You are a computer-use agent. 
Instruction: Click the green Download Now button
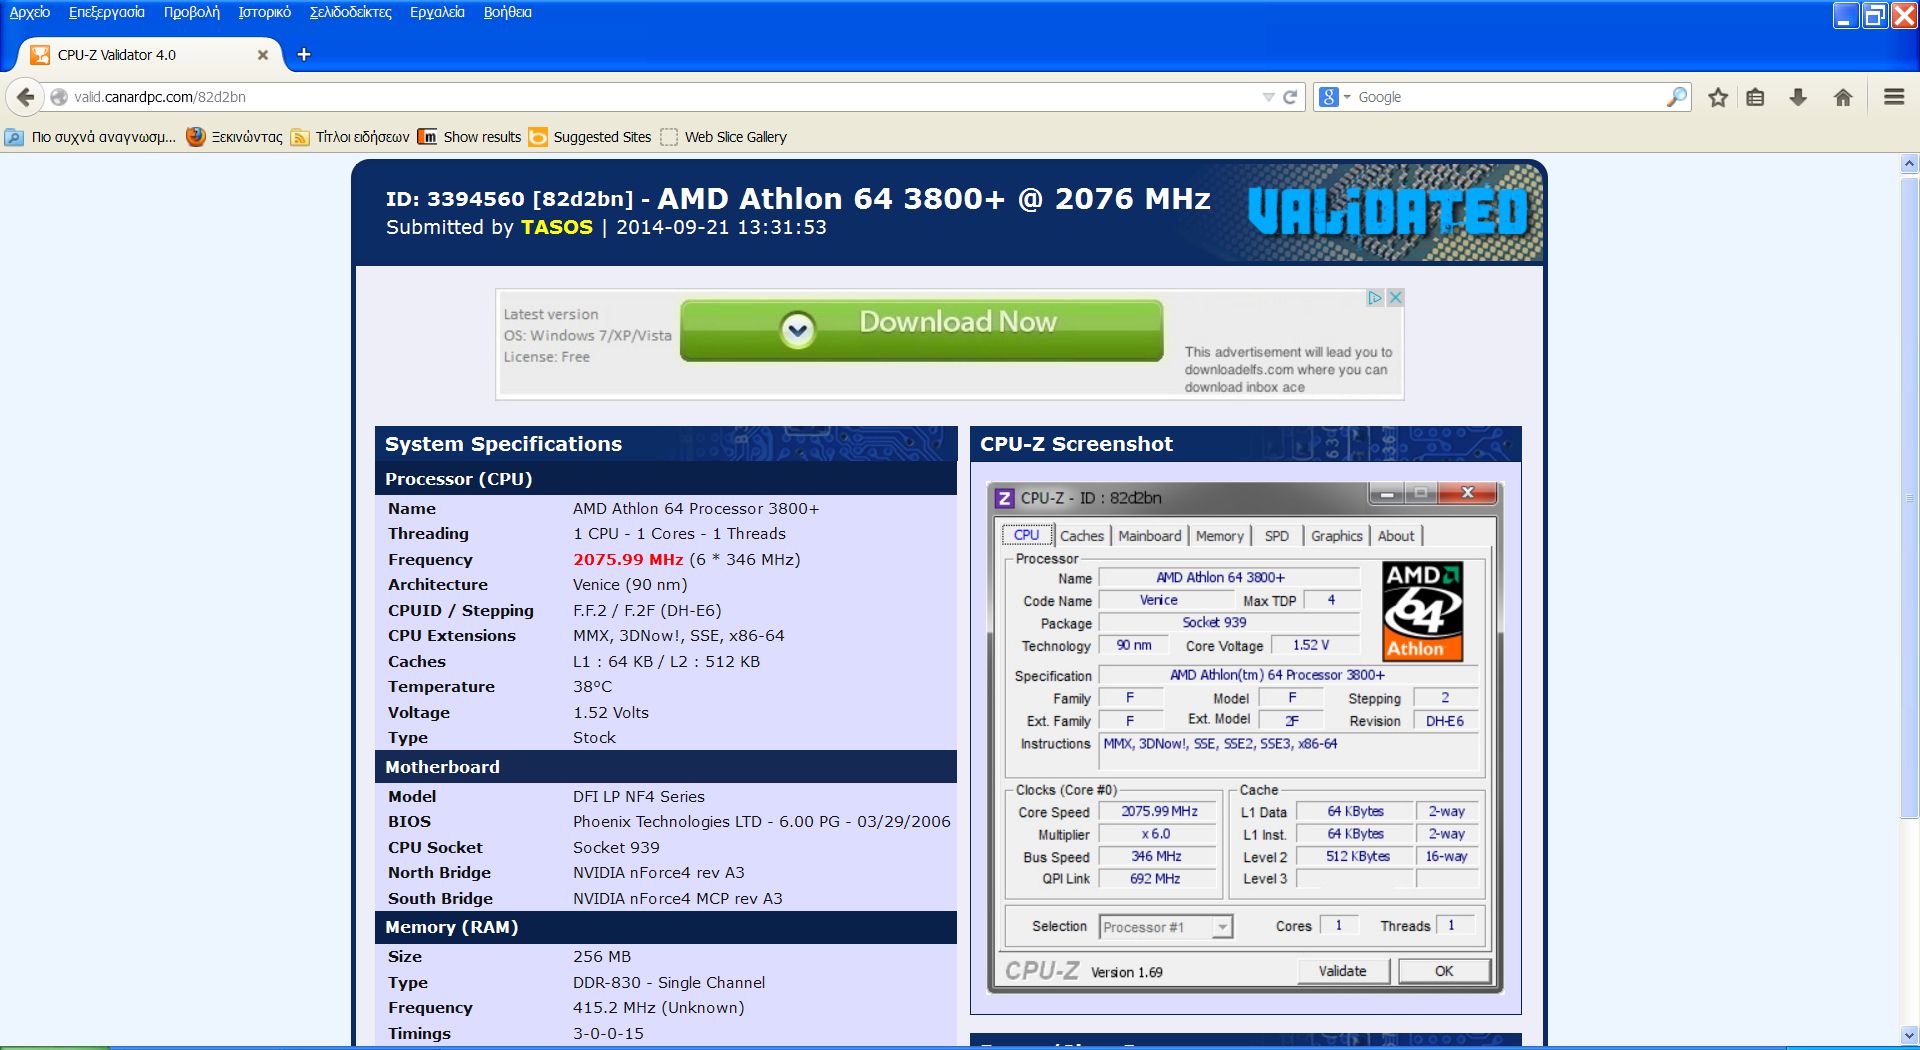click(x=921, y=329)
